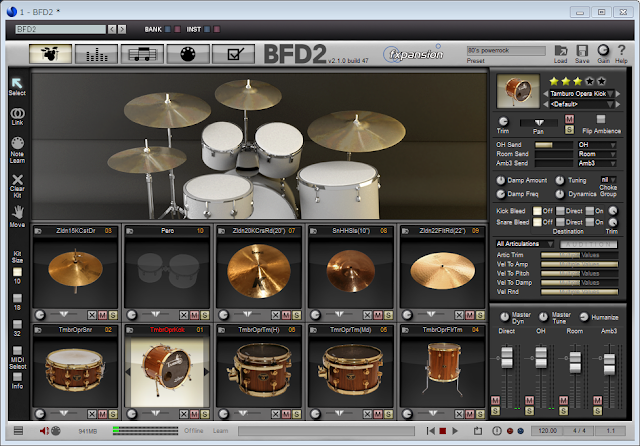
Task: Solo the Zldn20KCrsRd(20') slot
Action: click(297, 315)
